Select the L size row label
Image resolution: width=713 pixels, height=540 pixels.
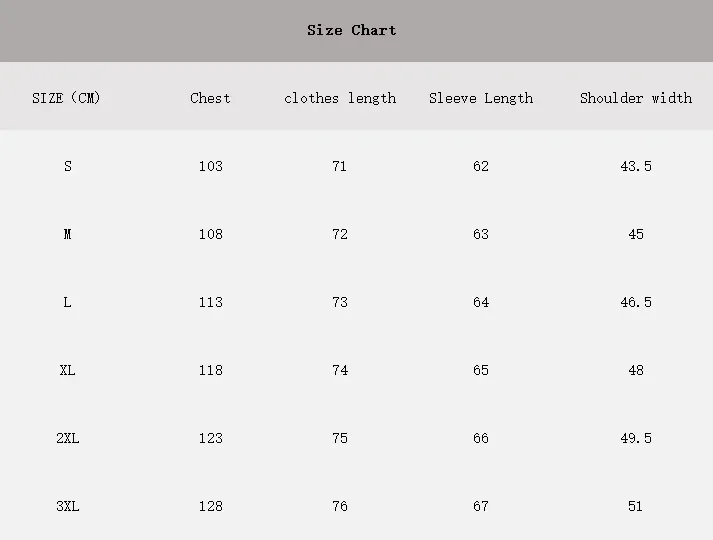coord(68,302)
